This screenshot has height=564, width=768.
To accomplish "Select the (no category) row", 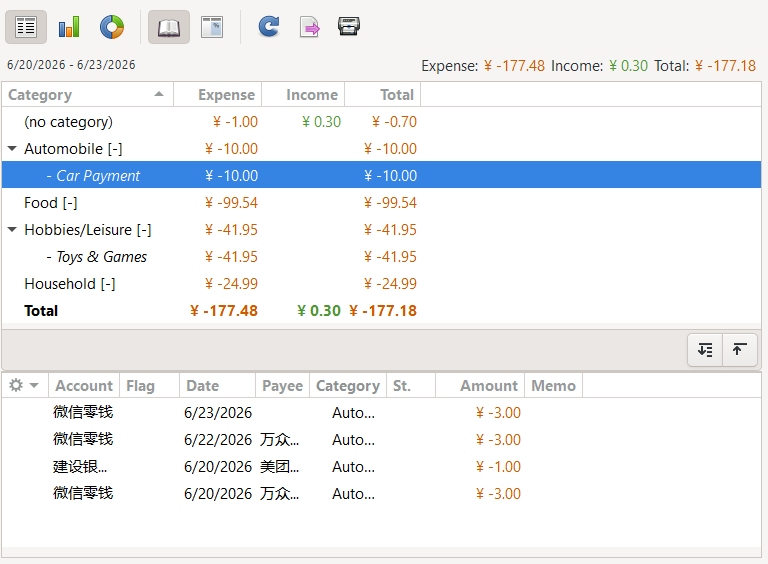I will 382,121.
